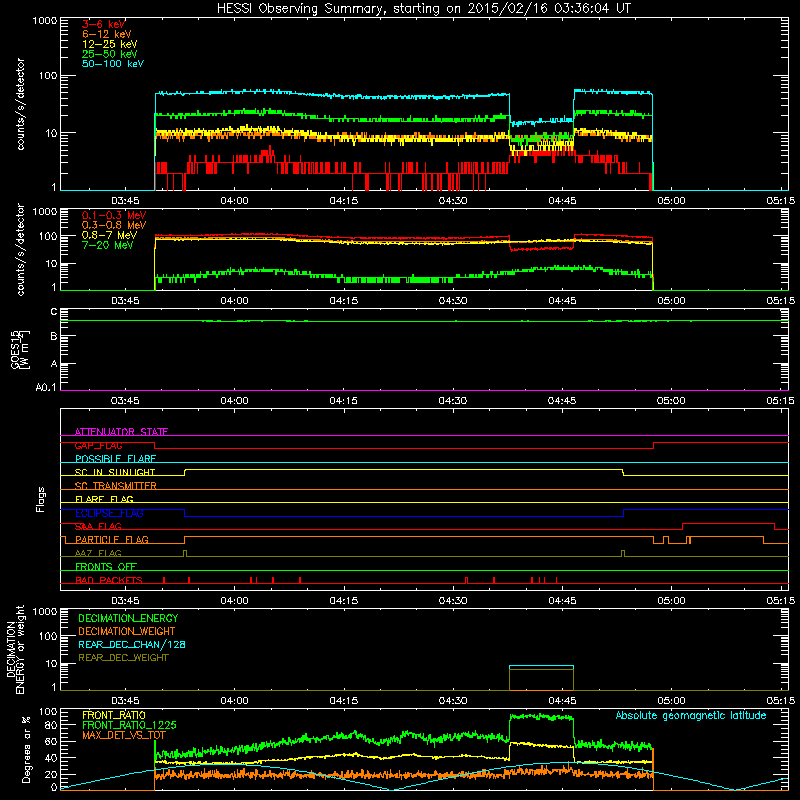This screenshot has height=800, width=800.
Task: Click the vertical Flags axis title
Action: click(x=41, y=499)
